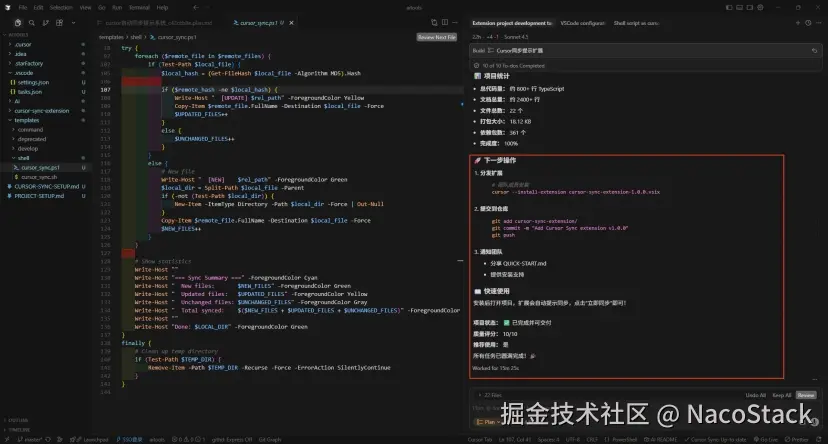Image resolution: width=828 pixels, height=444 pixels.
Task: Open the Selection menu
Action: (x=61, y=7)
